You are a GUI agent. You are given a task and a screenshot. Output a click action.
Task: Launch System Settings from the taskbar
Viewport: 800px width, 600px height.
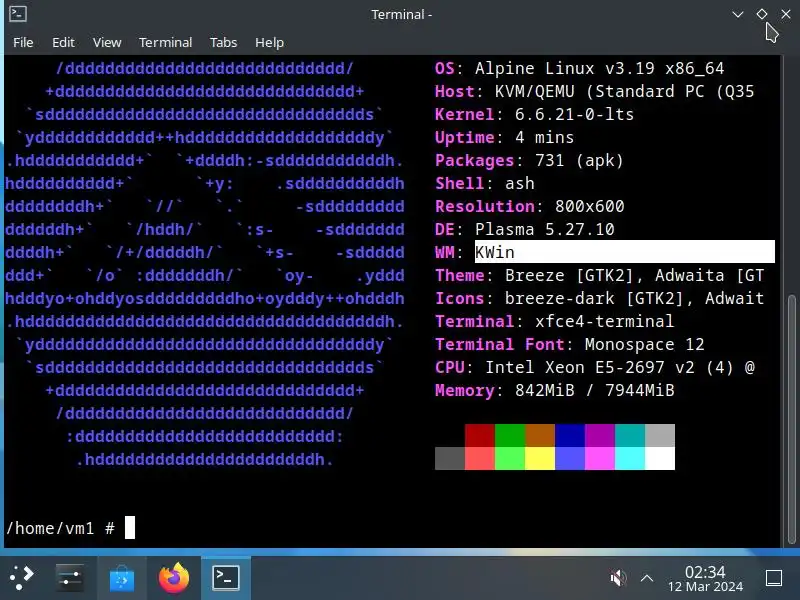pos(70,578)
